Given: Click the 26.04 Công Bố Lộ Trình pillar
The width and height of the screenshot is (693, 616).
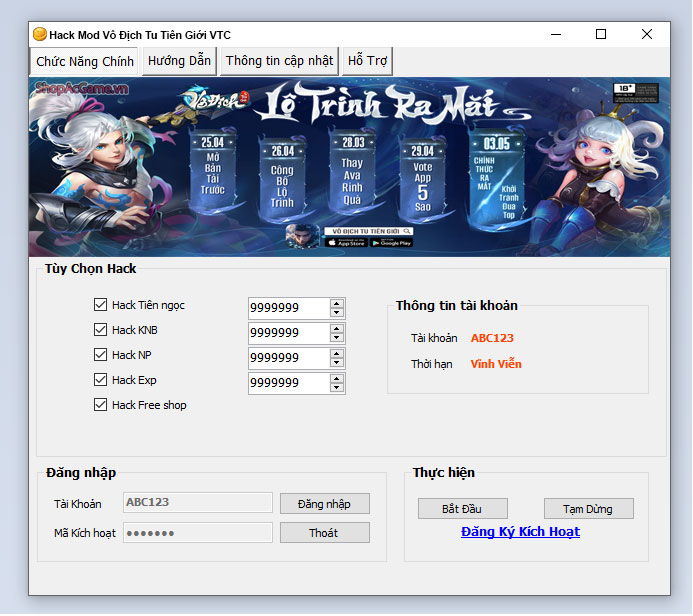Looking at the screenshot, I should click(282, 179).
